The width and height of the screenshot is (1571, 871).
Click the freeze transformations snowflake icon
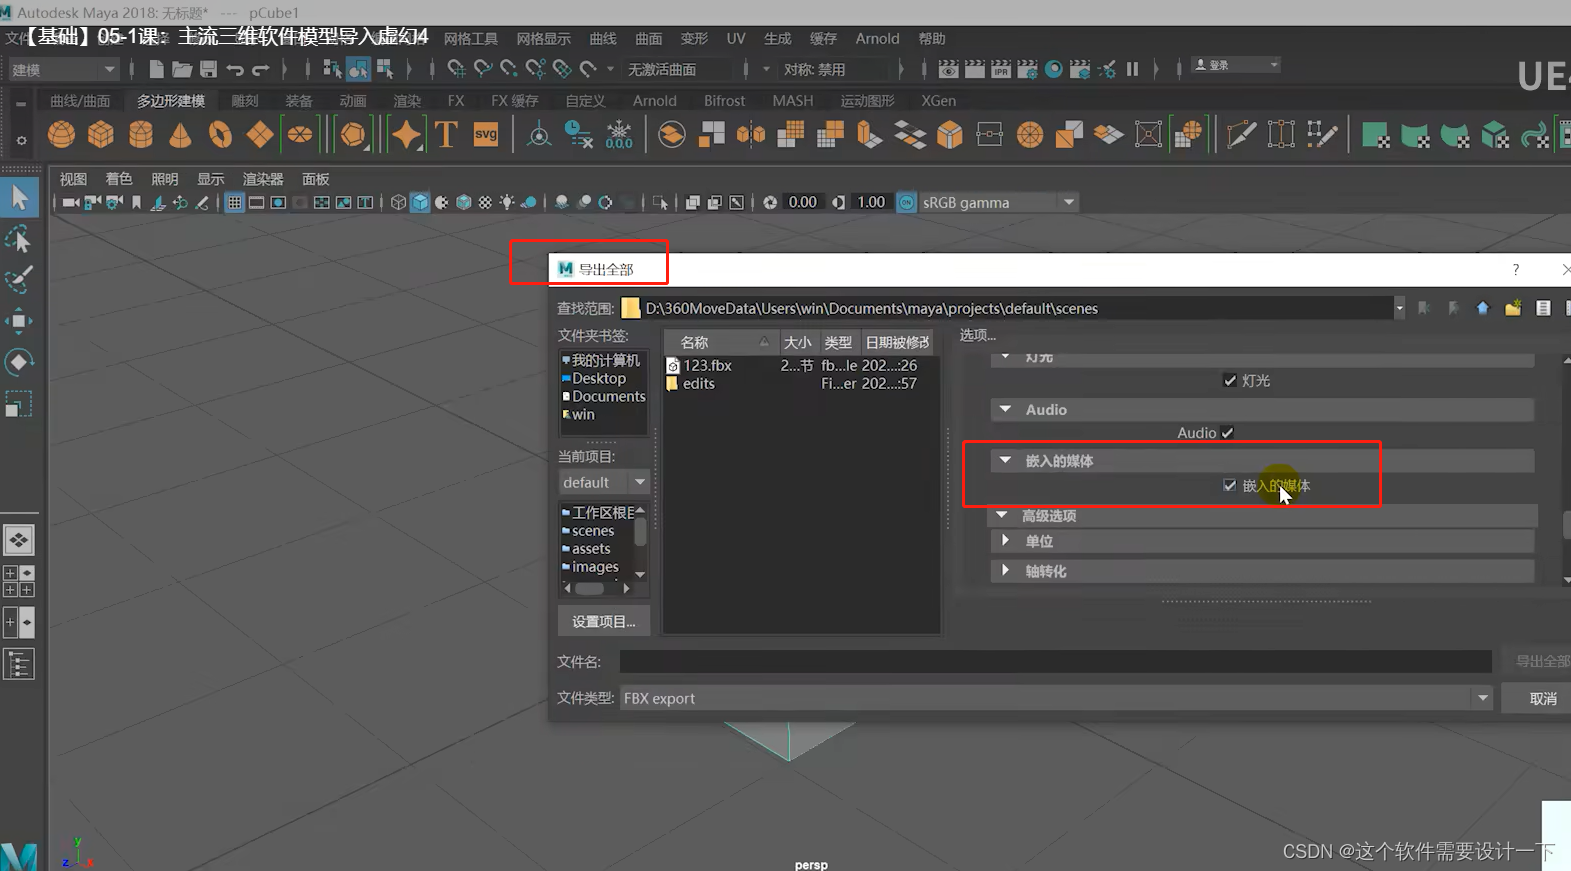tap(619, 134)
